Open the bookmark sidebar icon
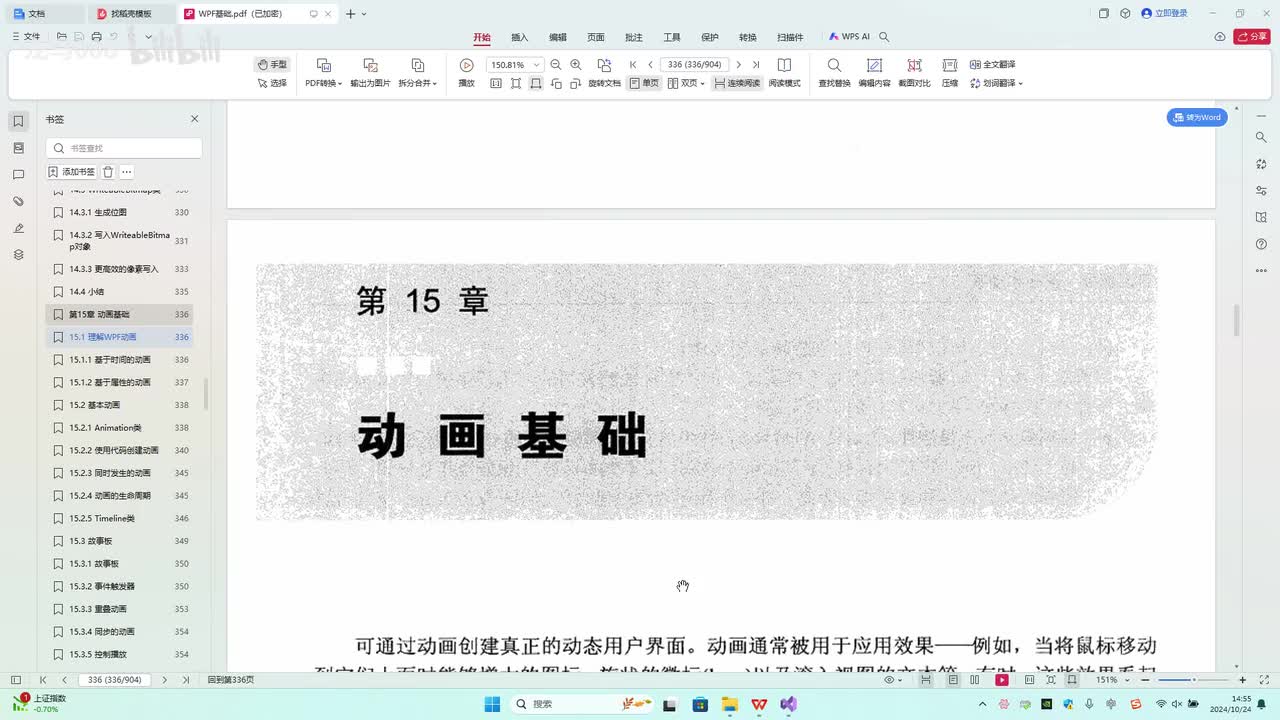 (18, 121)
